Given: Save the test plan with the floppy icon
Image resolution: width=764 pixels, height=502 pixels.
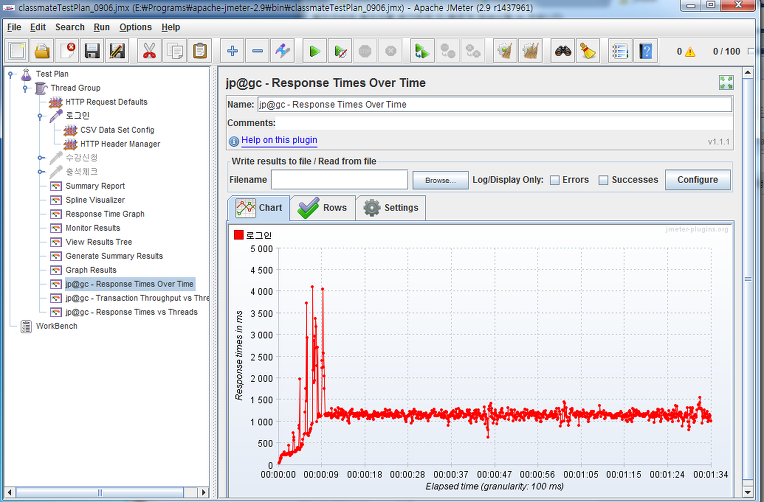Looking at the screenshot, I should point(92,51).
